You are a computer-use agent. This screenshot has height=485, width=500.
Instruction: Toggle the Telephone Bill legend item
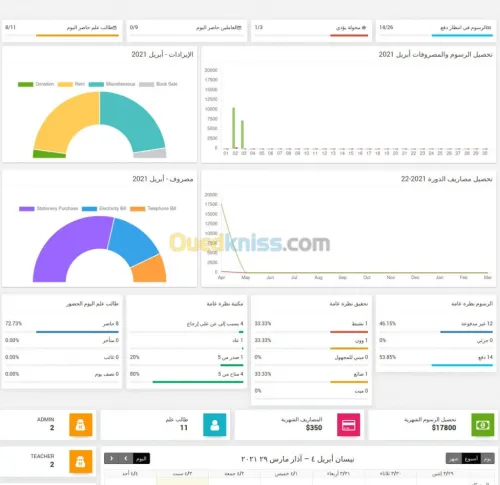point(153,208)
